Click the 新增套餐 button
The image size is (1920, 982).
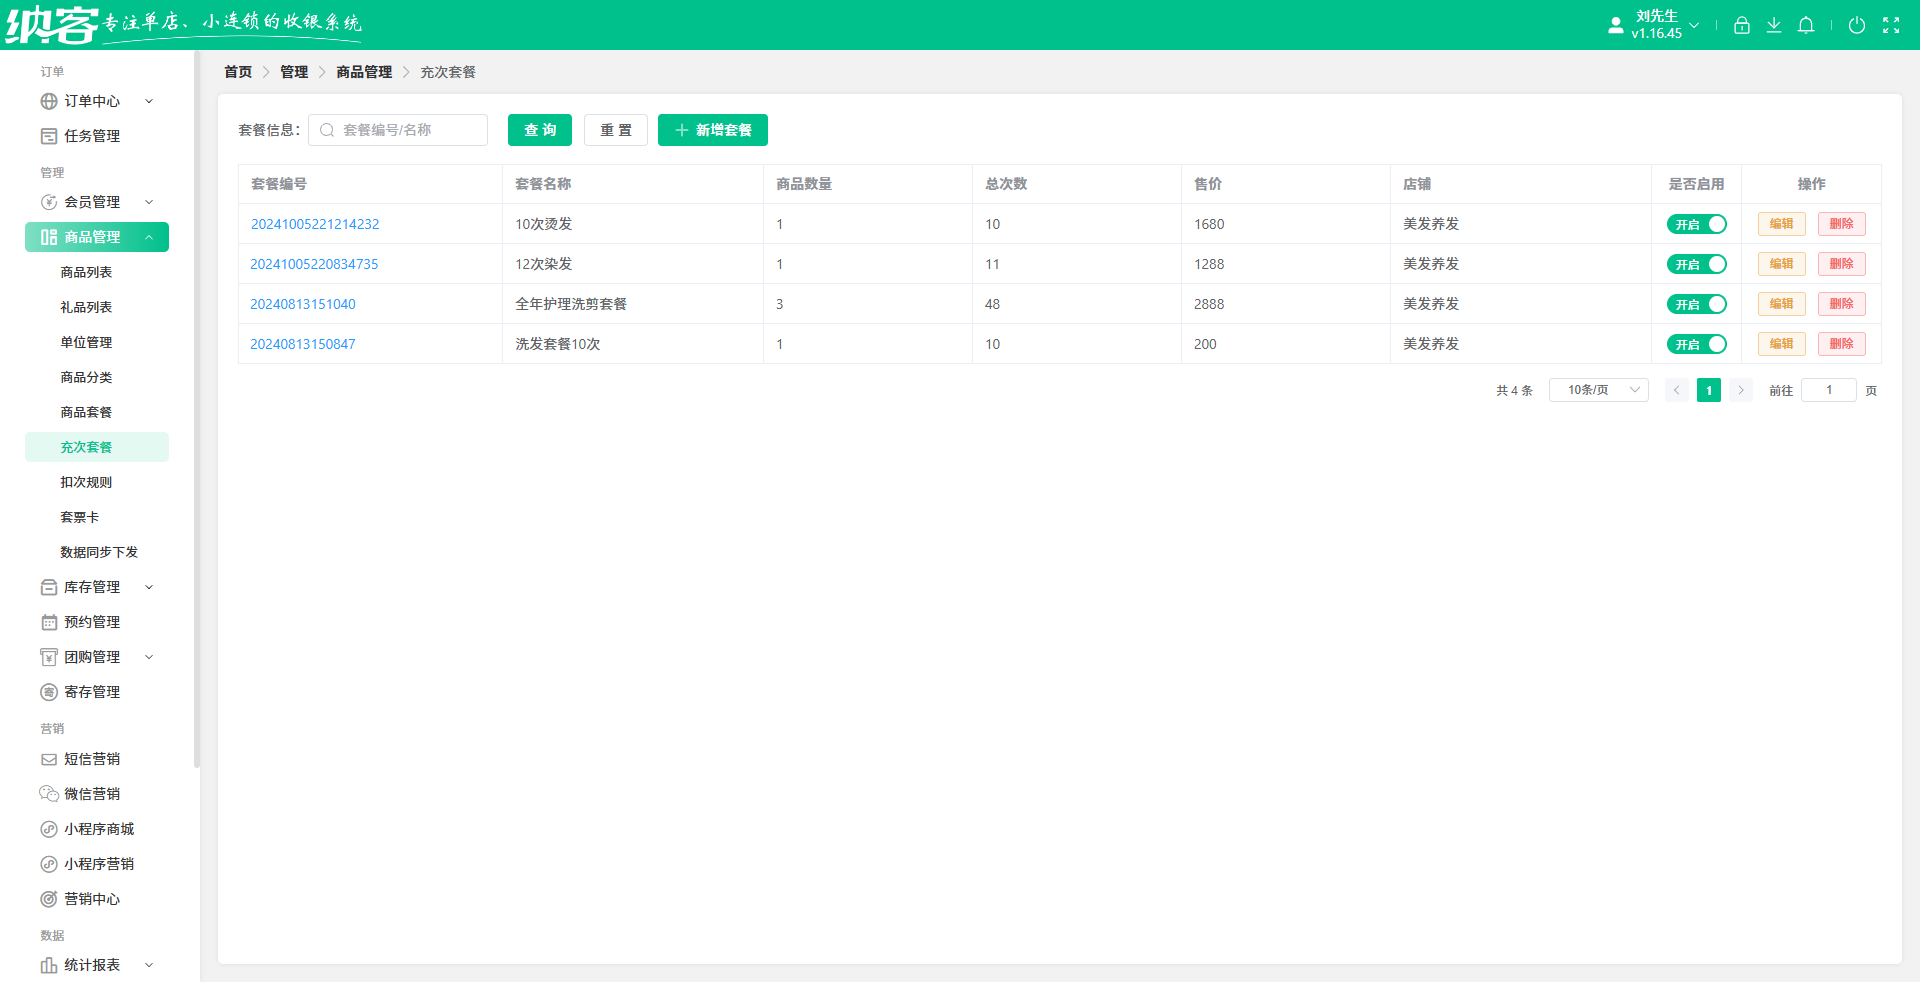point(713,130)
